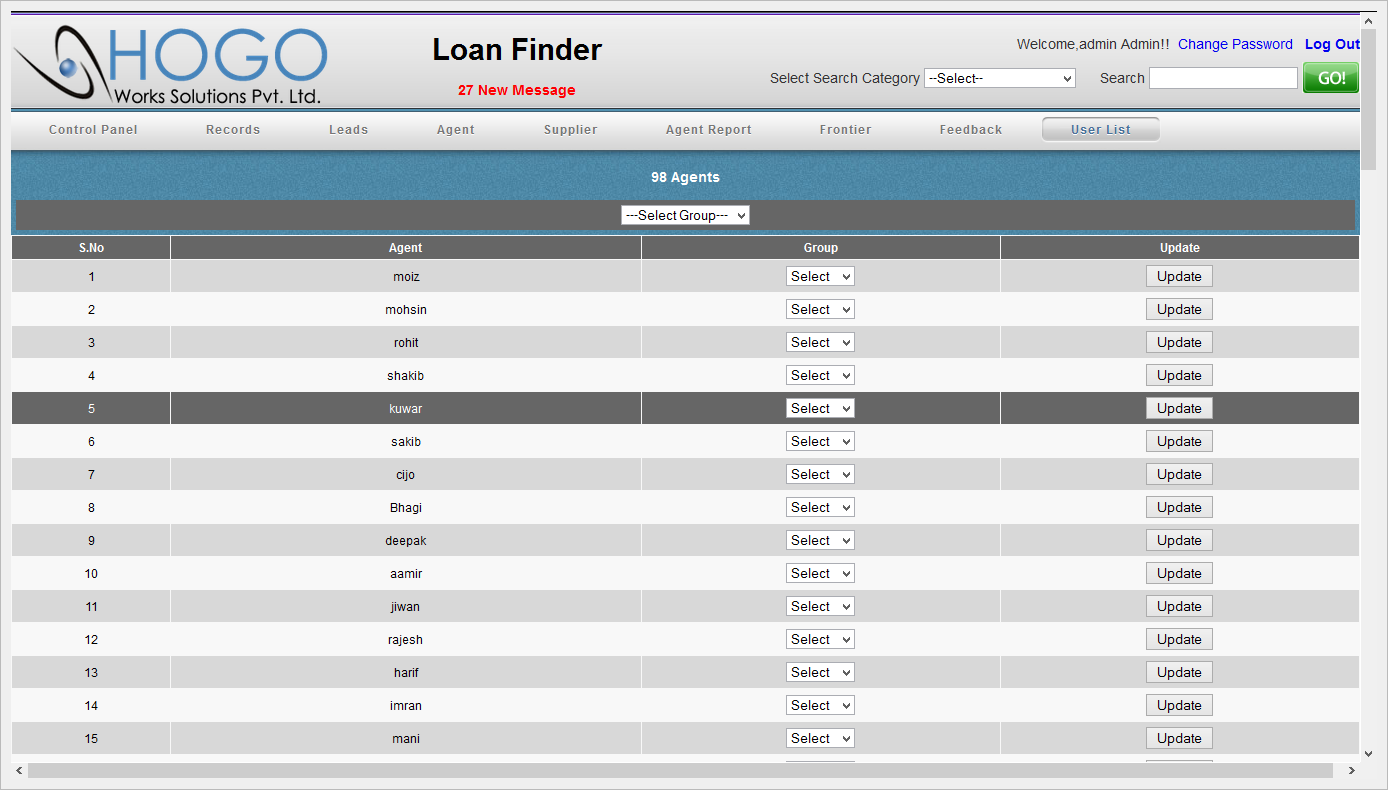Open the Leads menu item
The width and height of the screenshot is (1388, 790).
348,130
